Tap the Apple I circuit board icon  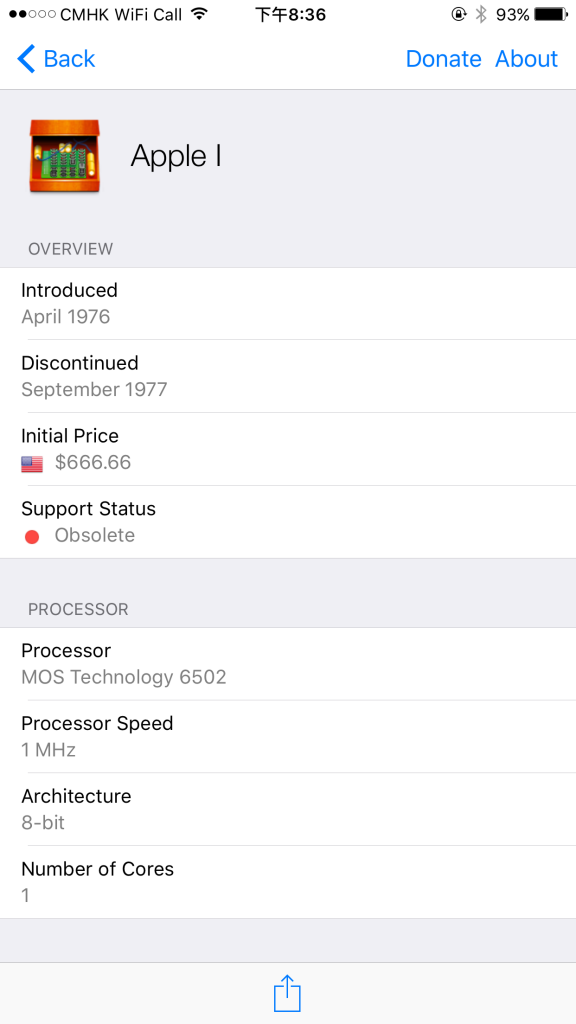click(64, 156)
